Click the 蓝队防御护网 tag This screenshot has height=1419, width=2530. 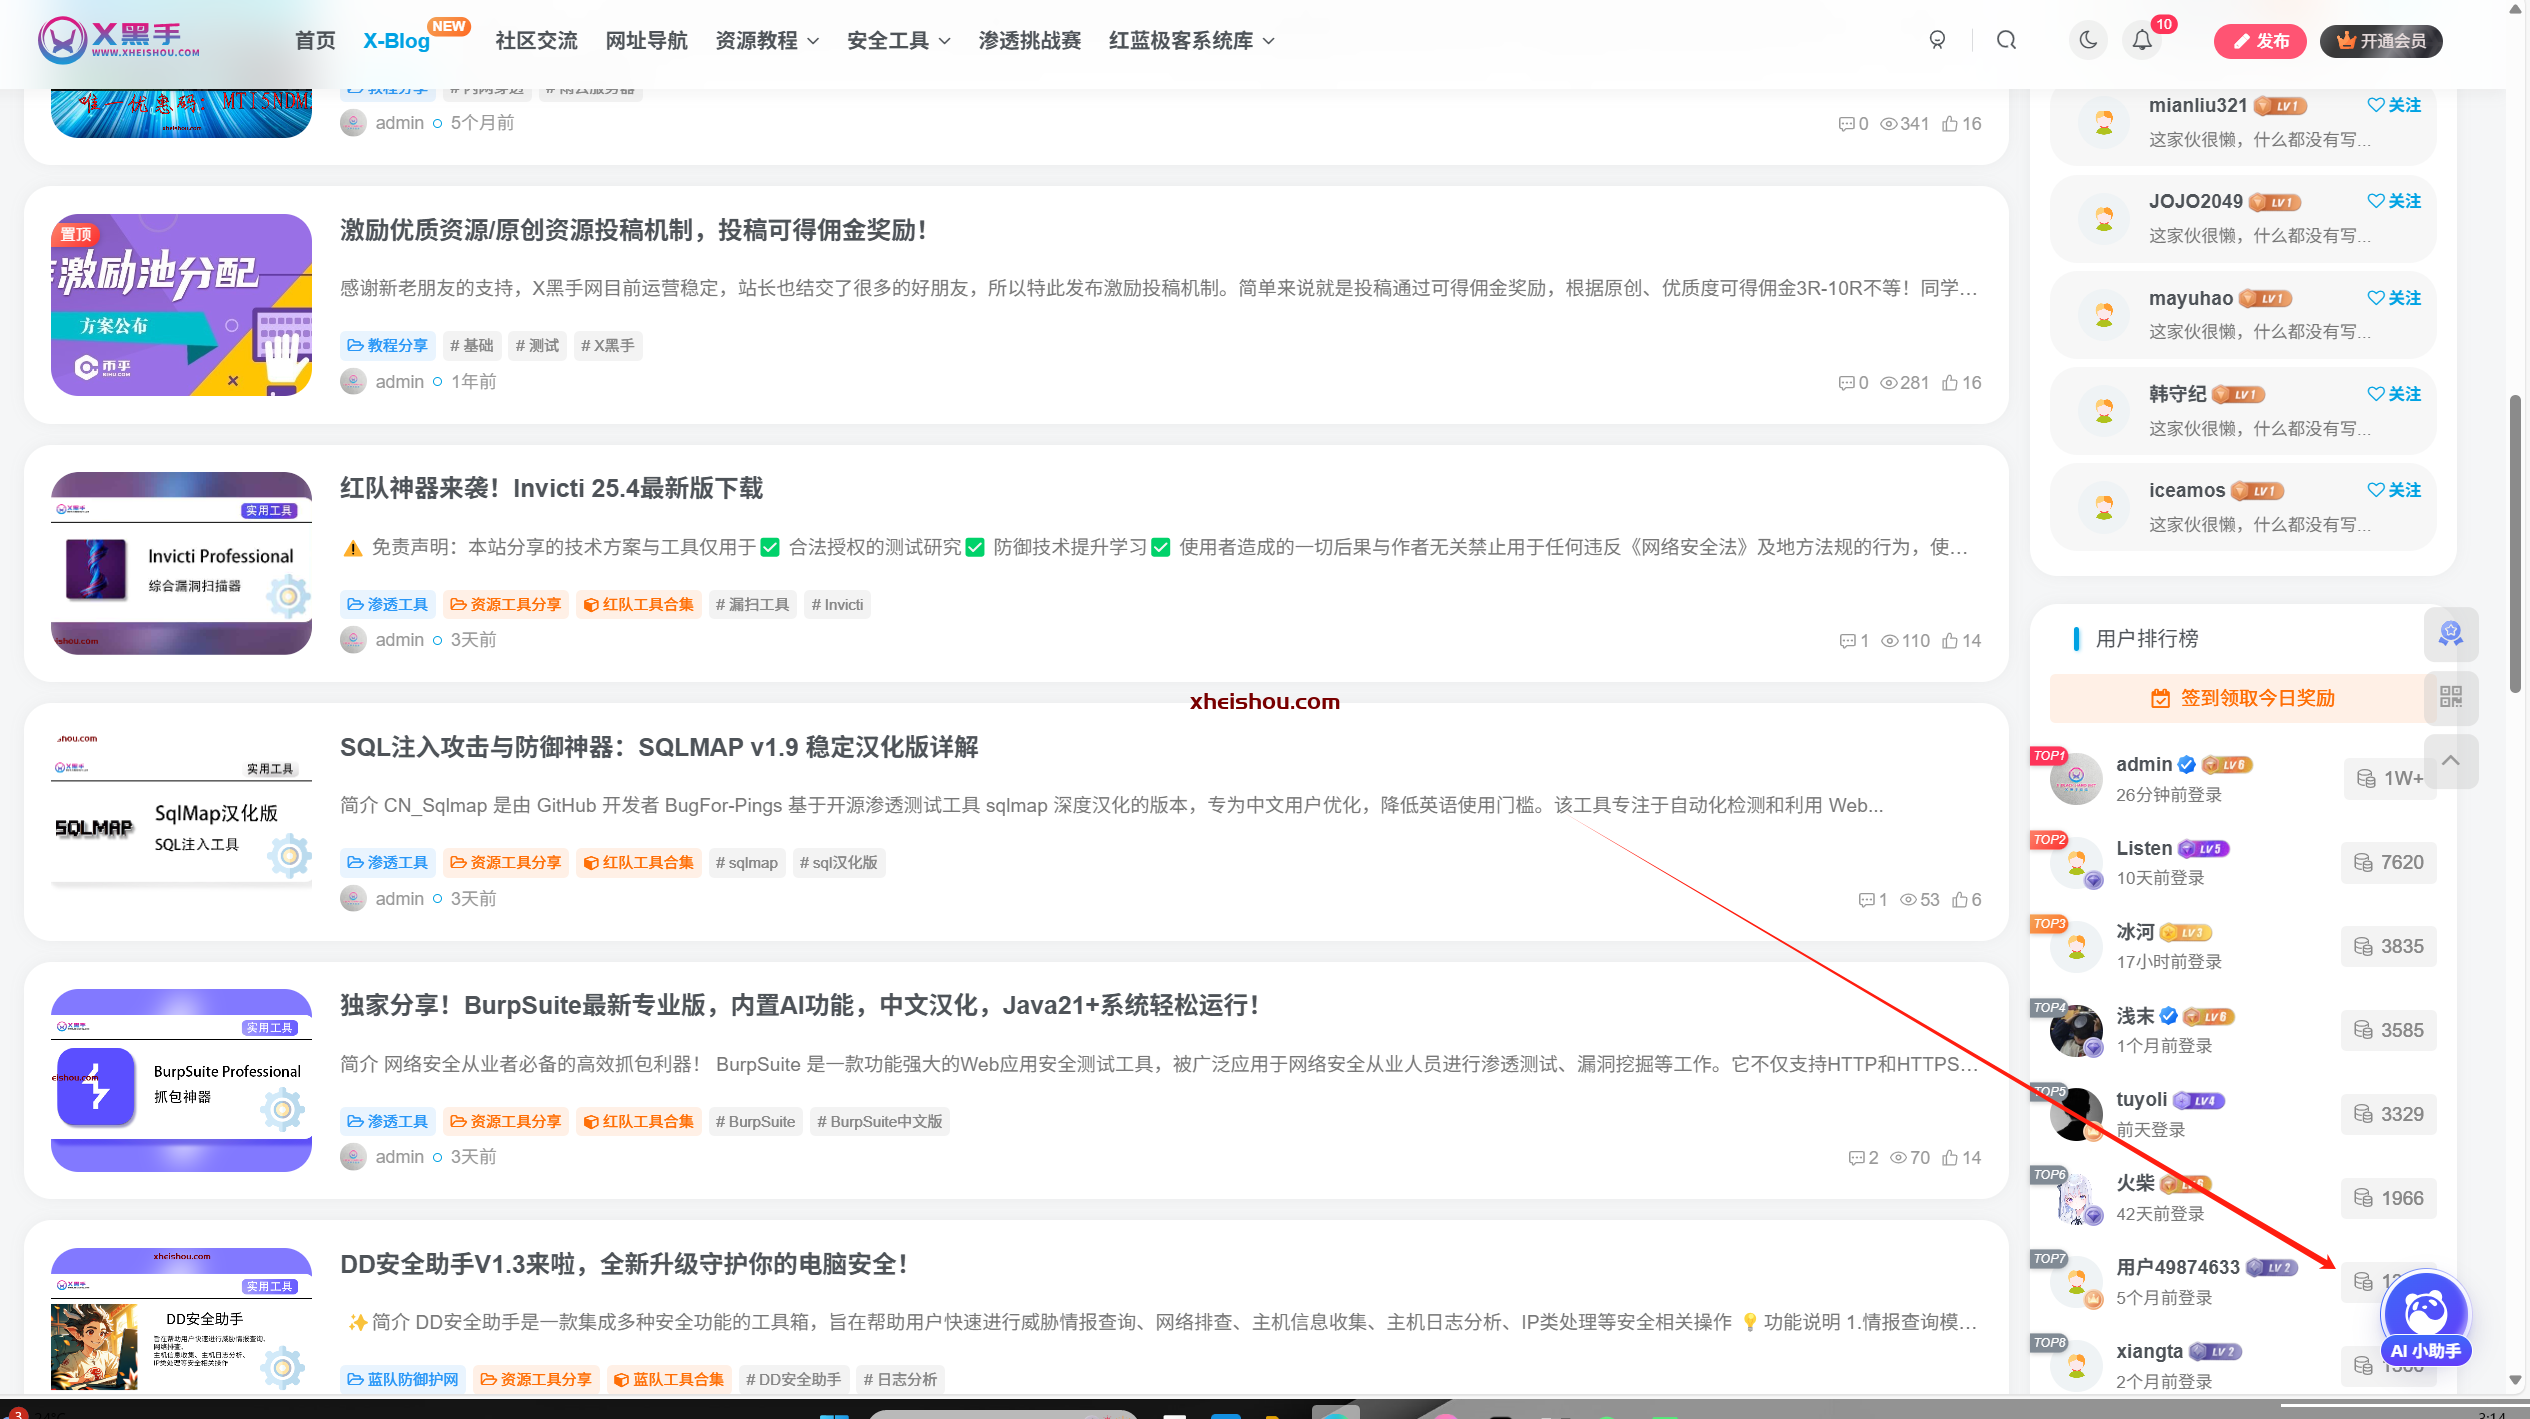tap(403, 1379)
